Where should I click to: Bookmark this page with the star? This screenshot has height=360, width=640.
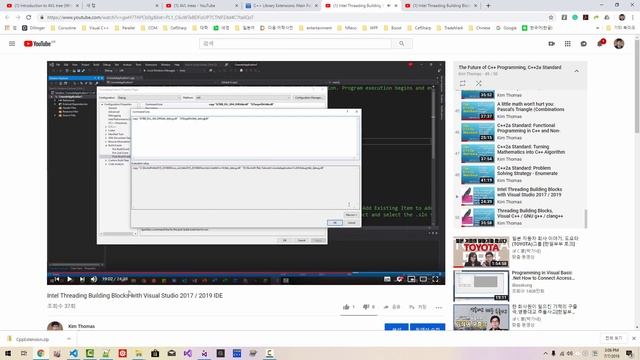[551, 18]
